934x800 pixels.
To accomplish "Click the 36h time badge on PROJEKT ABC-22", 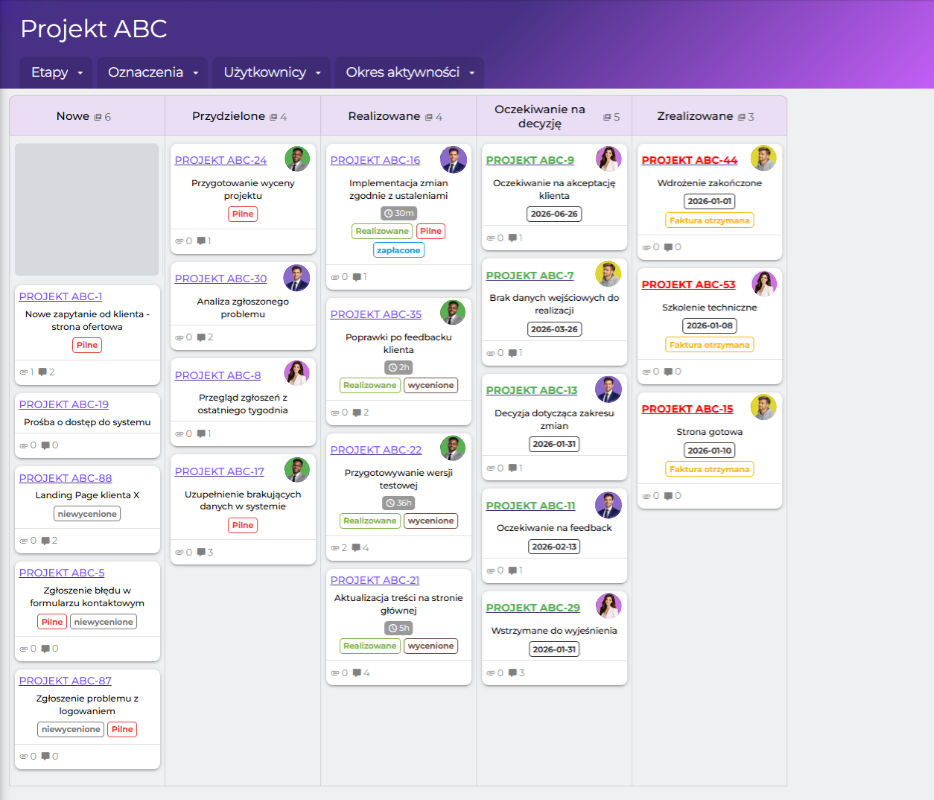I will click(399, 503).
